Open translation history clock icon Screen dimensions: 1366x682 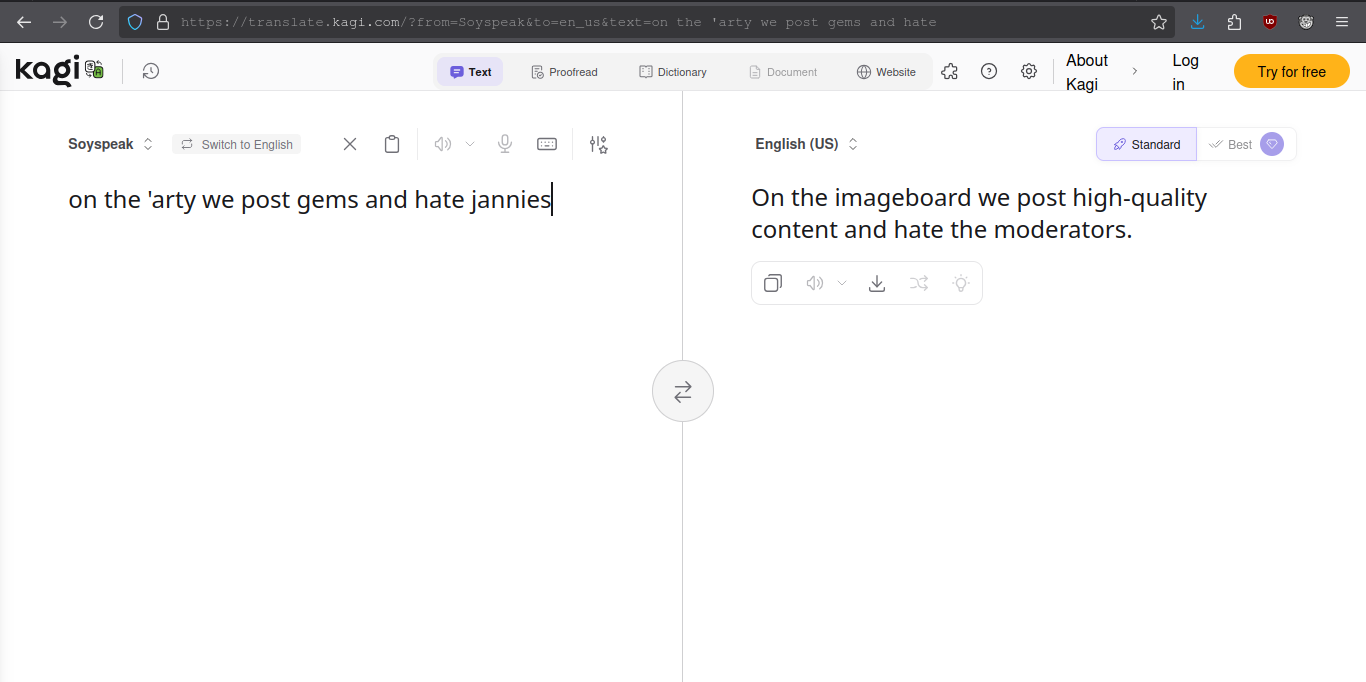(x=150, y=71)
